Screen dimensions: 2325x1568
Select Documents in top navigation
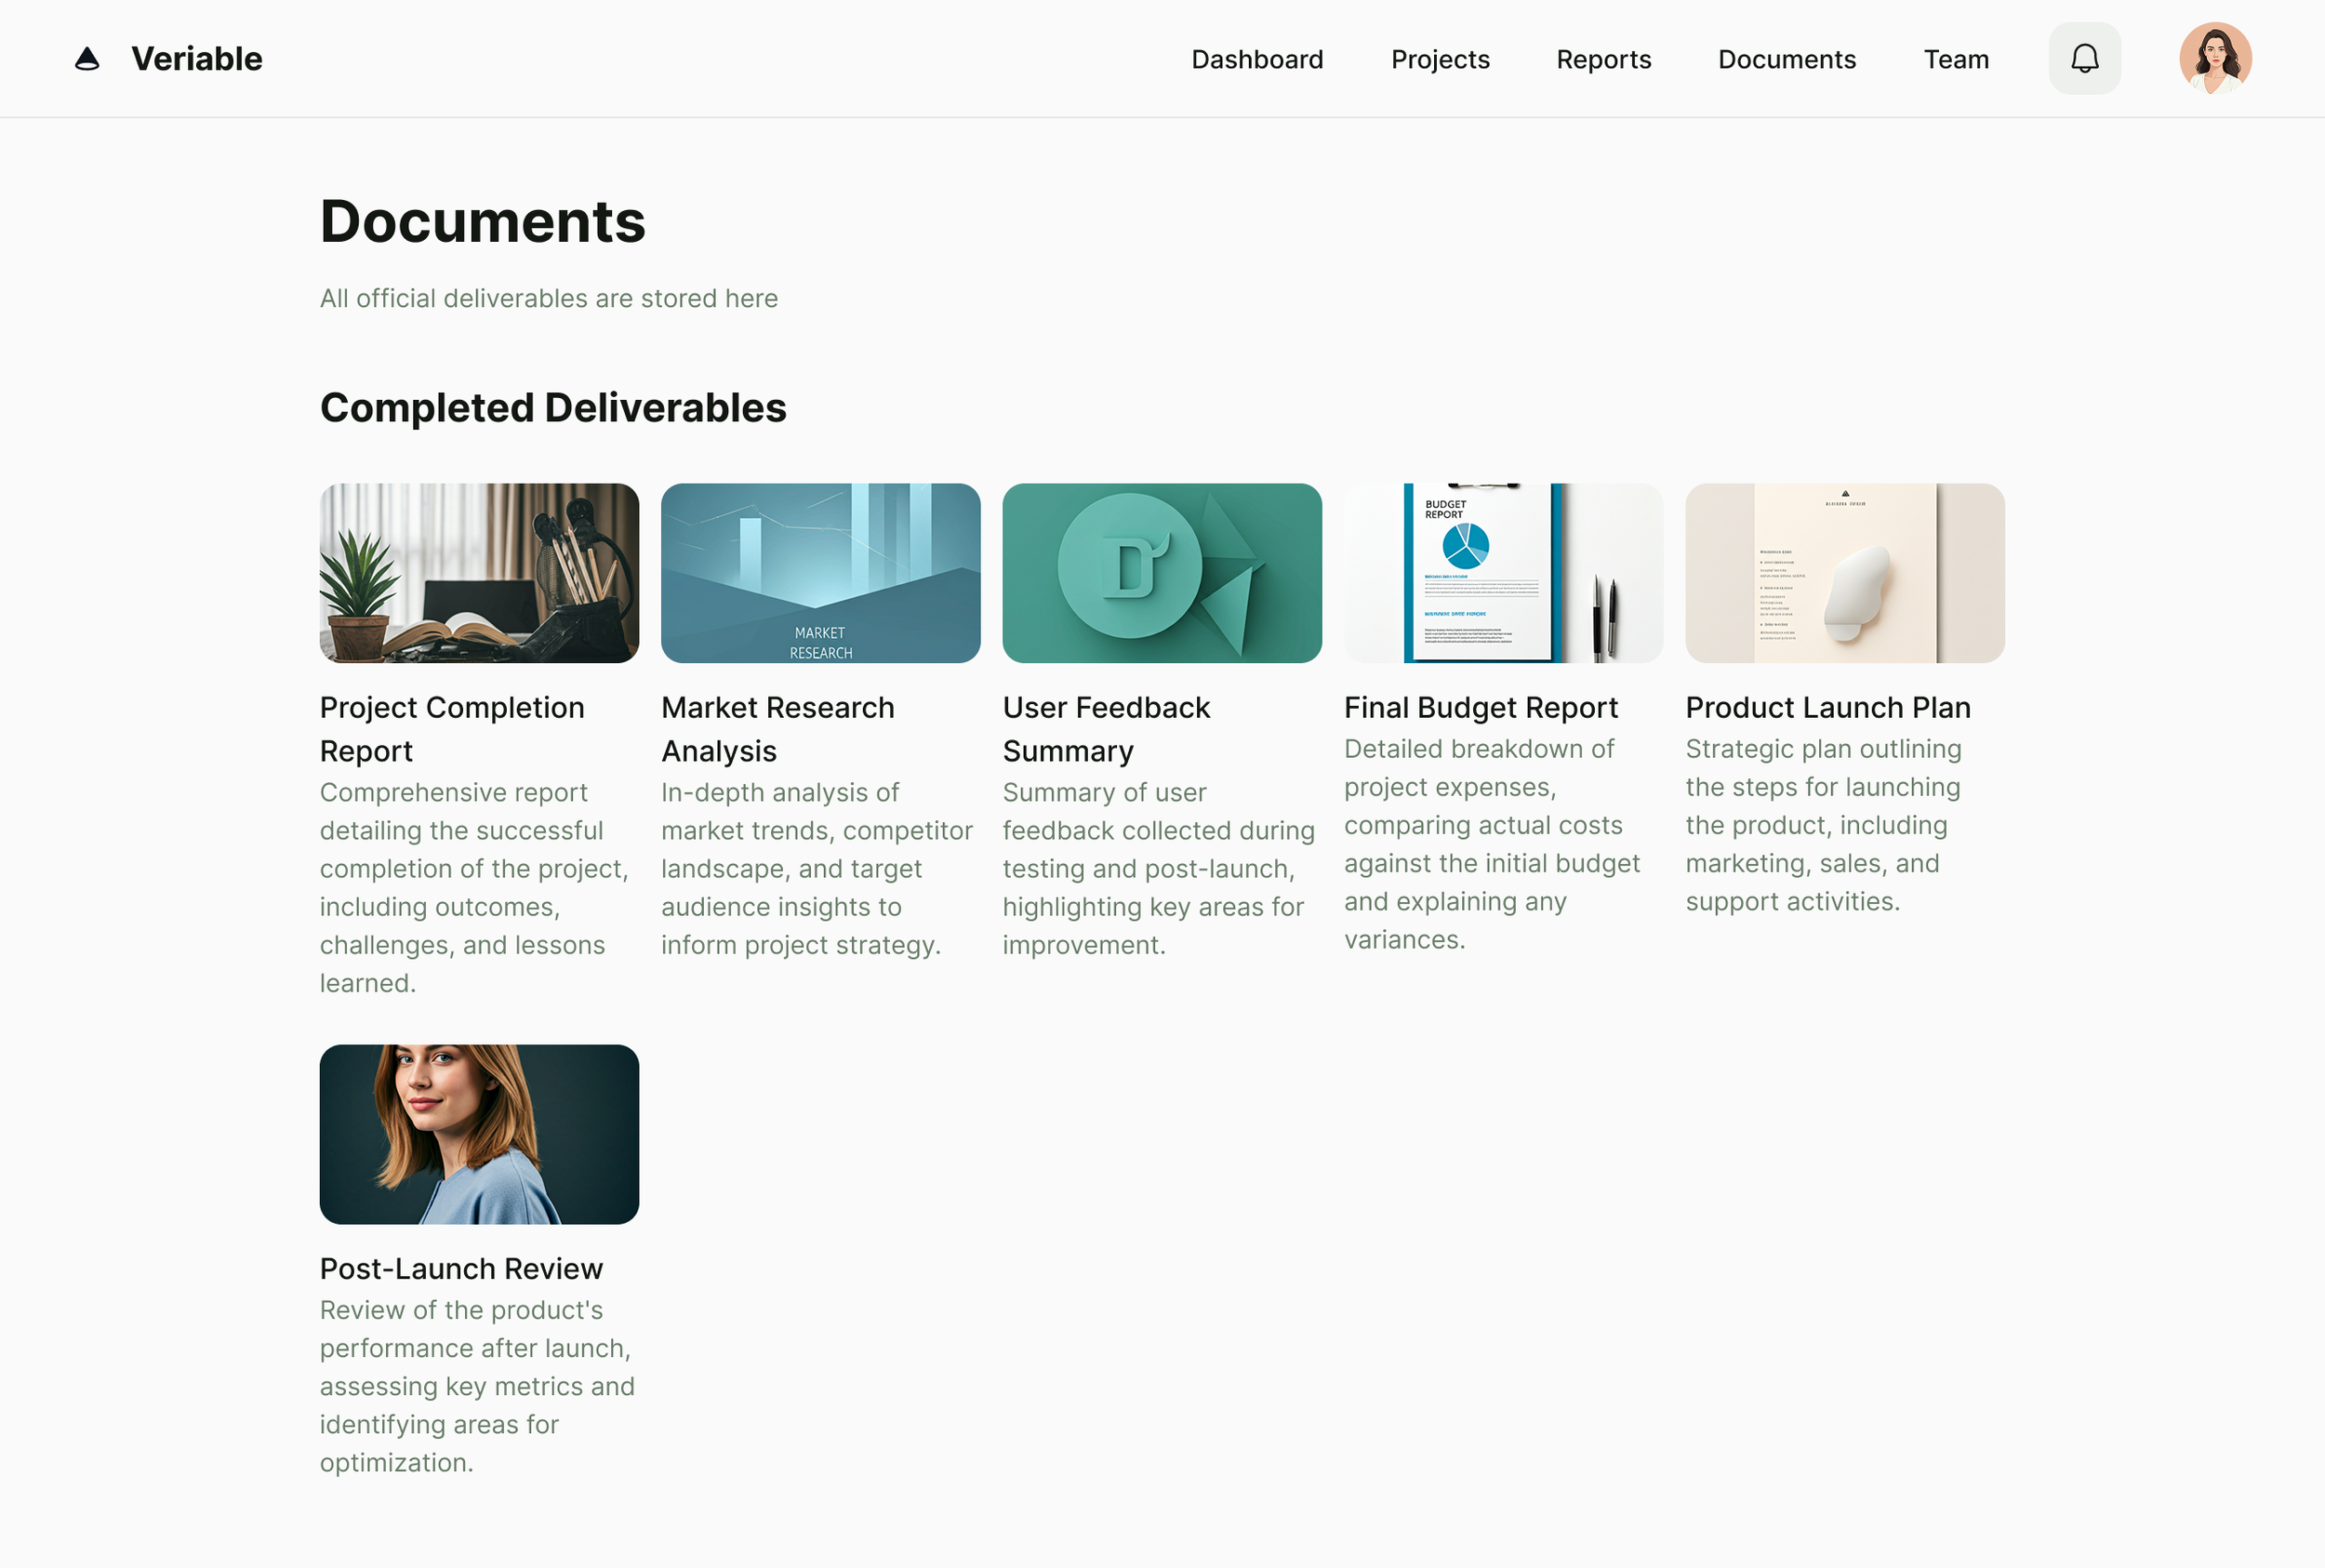(1786, 60)
